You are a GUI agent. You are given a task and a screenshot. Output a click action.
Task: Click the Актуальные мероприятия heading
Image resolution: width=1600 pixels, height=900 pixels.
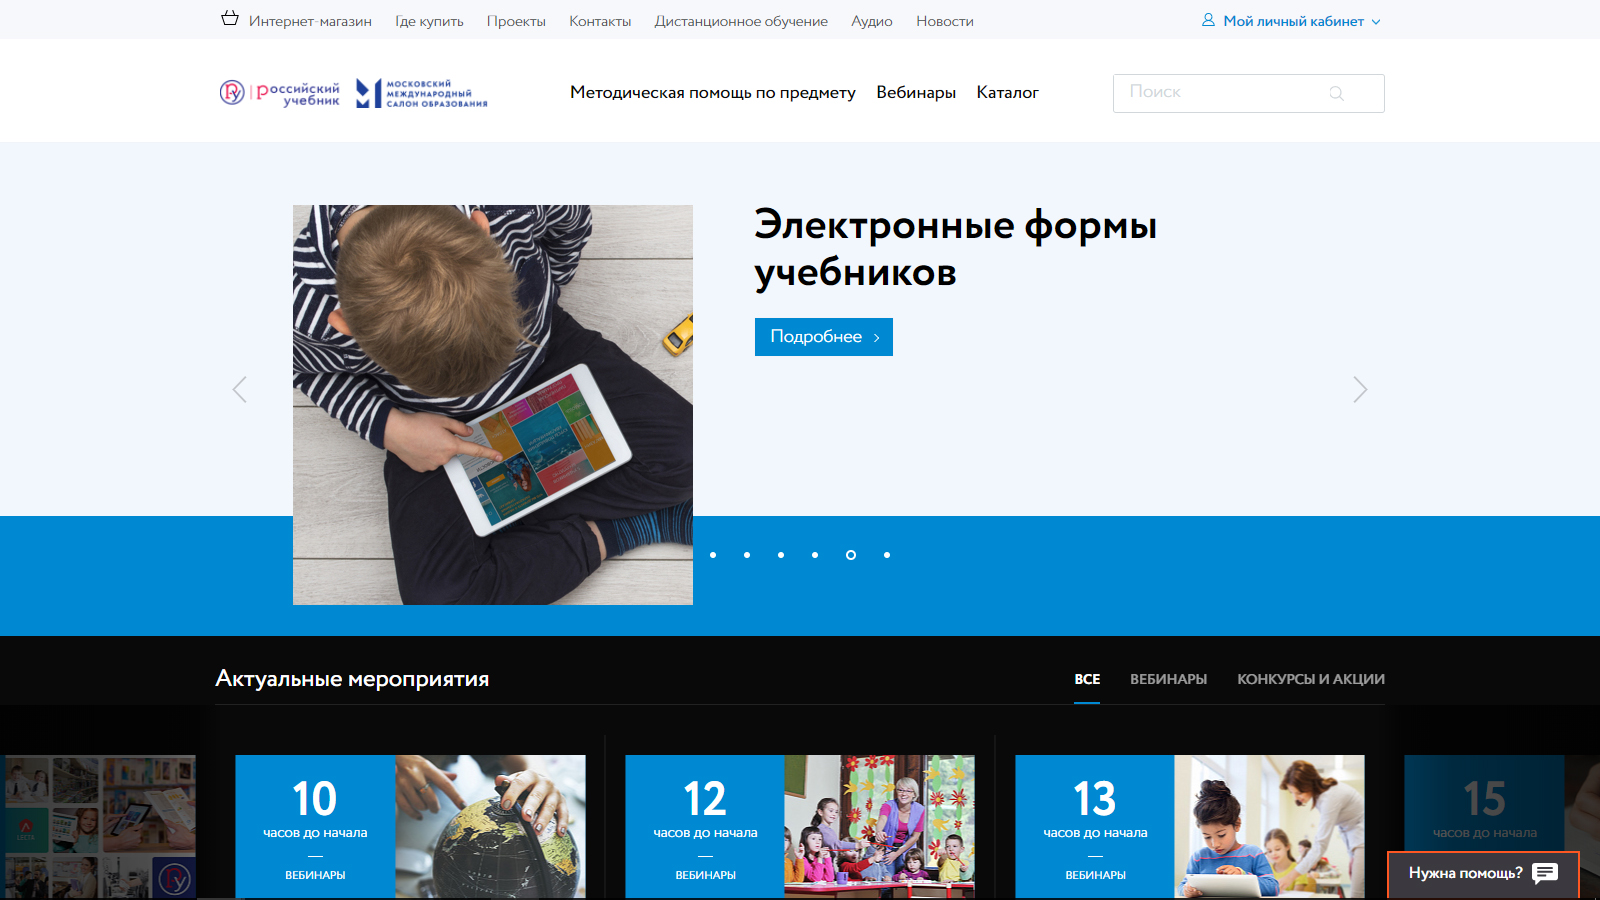[352, 679]
